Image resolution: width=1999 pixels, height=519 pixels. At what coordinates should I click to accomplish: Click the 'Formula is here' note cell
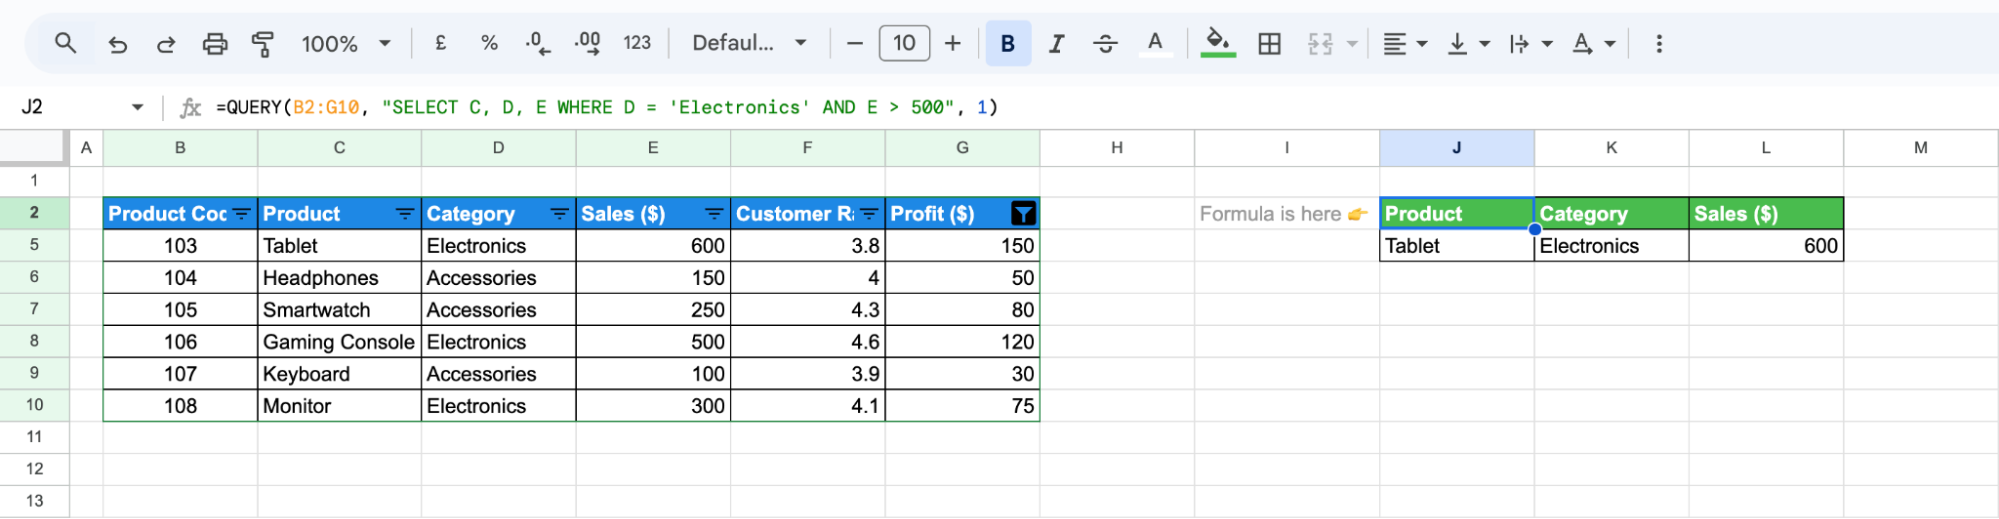(1286, 214)
